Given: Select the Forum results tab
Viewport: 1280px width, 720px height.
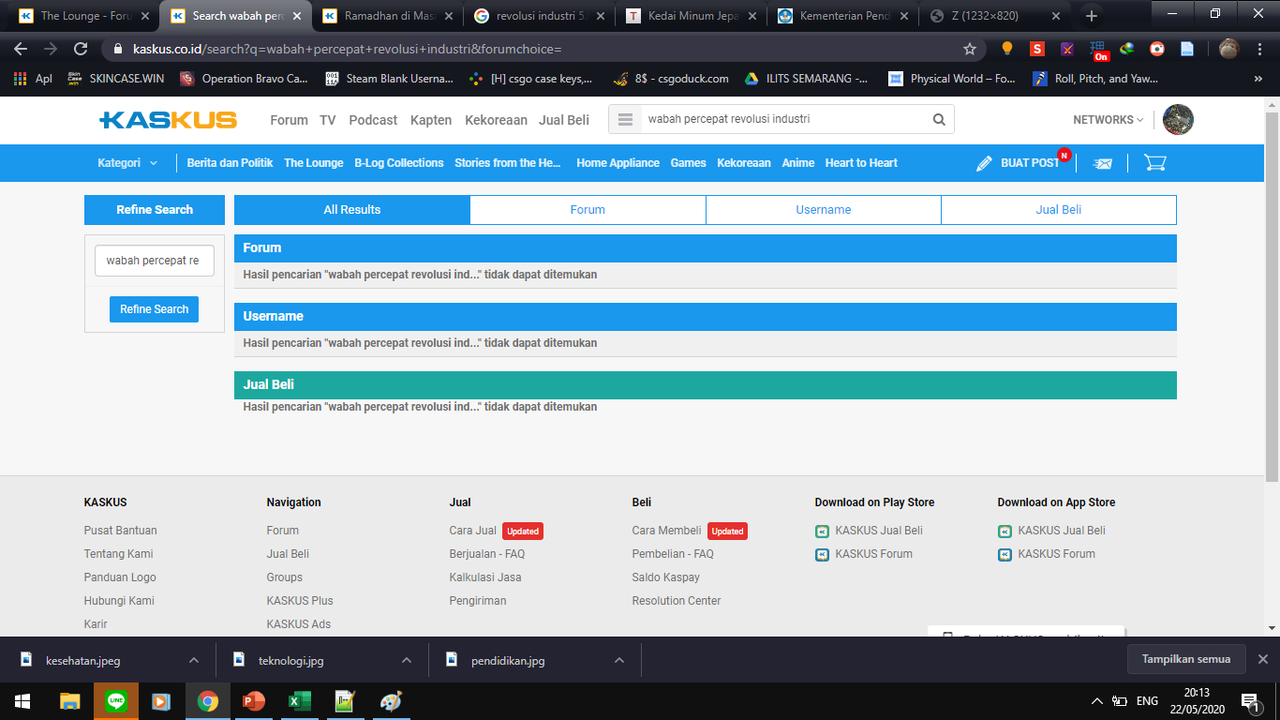Looking at the screenshot, I should point(588,210).
